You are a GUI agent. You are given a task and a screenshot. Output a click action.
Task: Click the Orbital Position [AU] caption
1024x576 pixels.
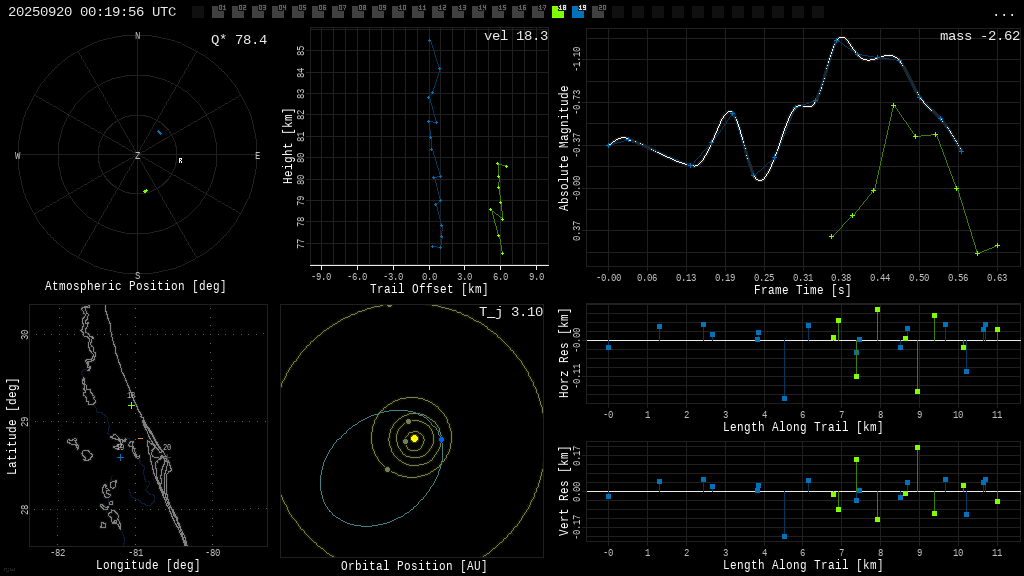pos(414,566)
